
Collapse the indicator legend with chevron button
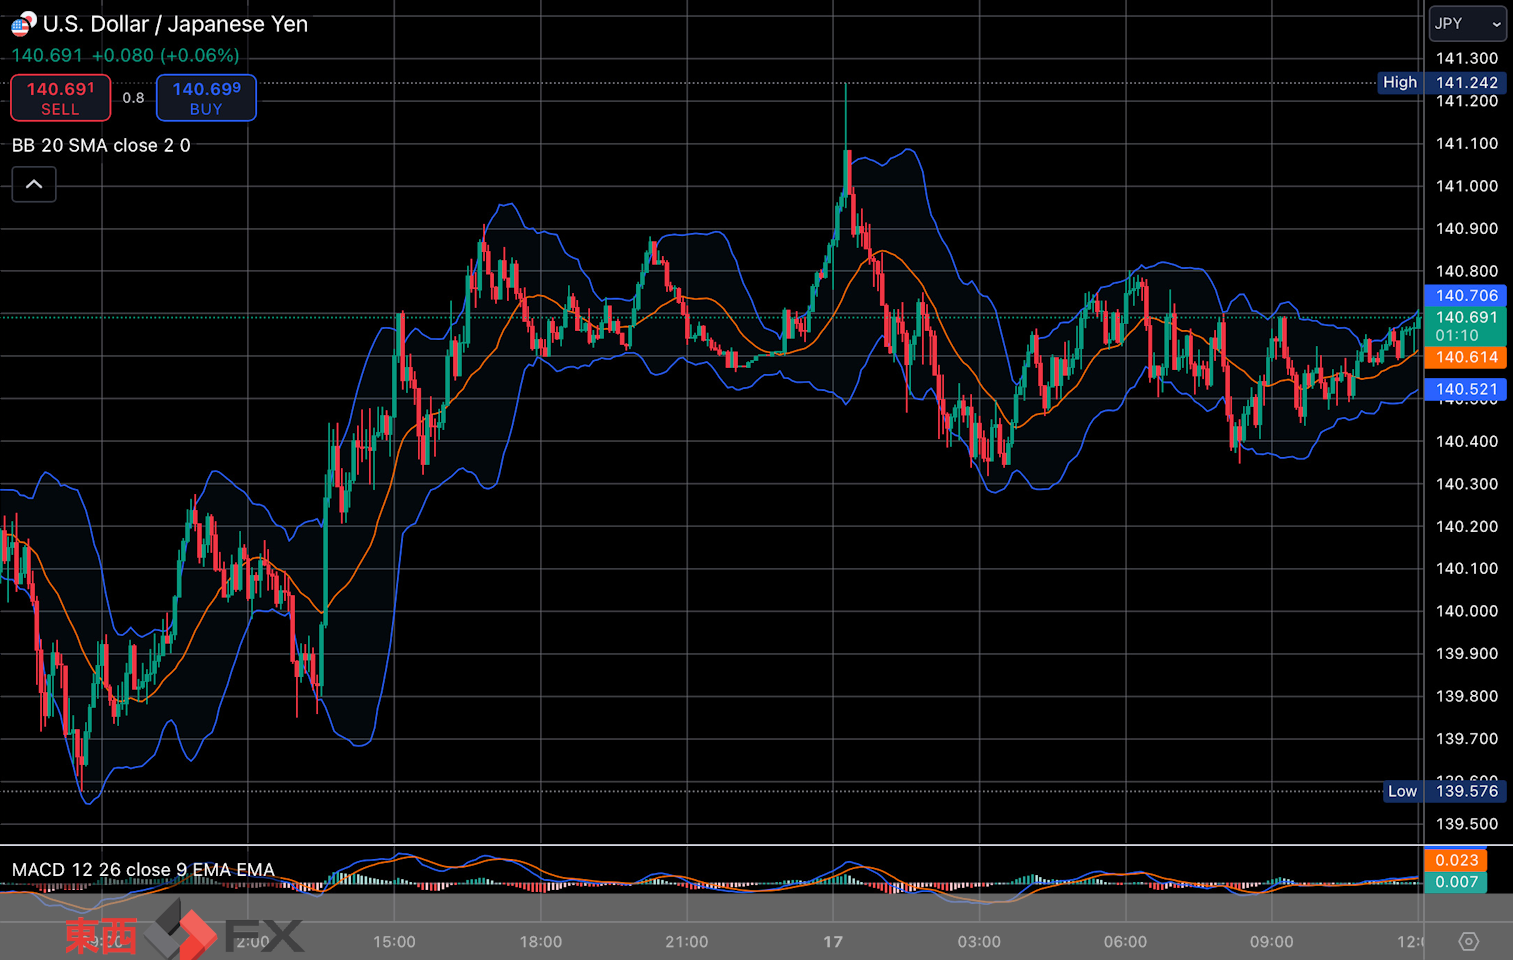pos(34,184)
